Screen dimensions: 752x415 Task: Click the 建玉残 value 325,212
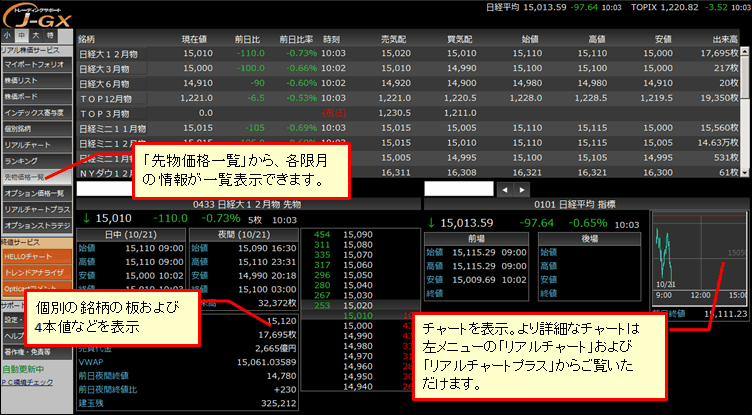[278, 403]
